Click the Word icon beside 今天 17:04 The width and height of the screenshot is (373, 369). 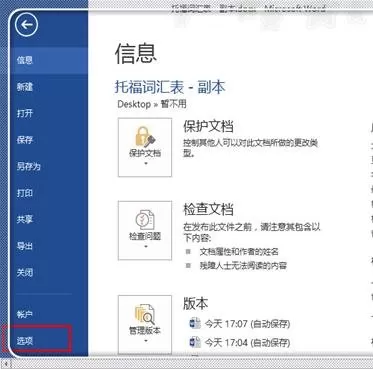tap(195, 342)
